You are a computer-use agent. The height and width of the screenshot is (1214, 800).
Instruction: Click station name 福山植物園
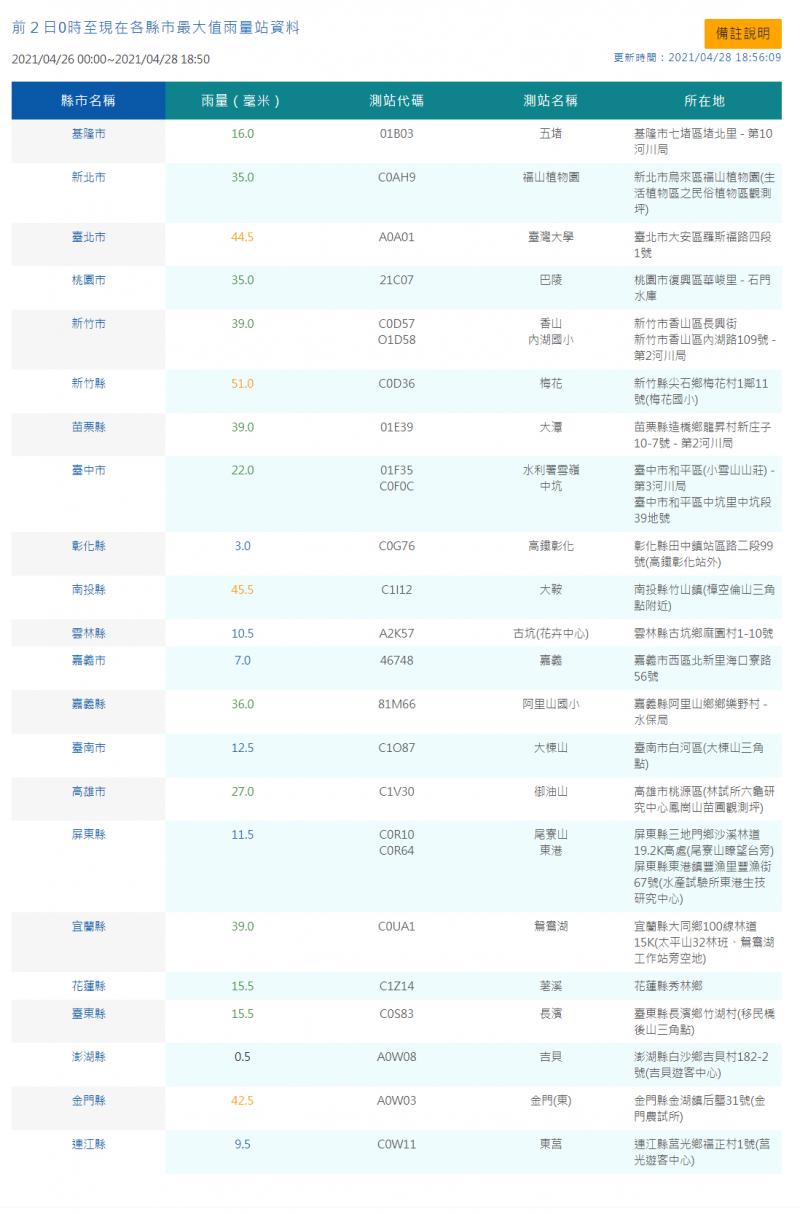[551, 177]
